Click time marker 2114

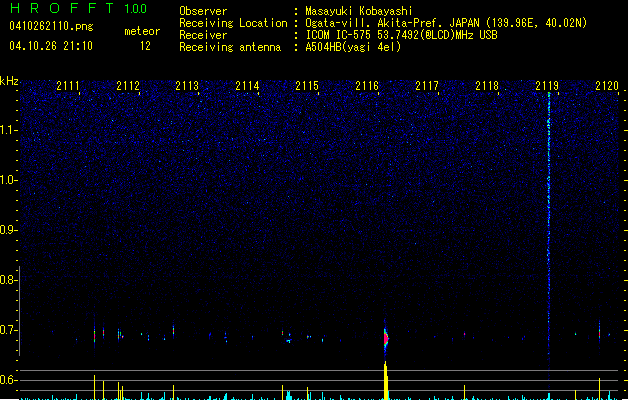click(x=248, y=86)
